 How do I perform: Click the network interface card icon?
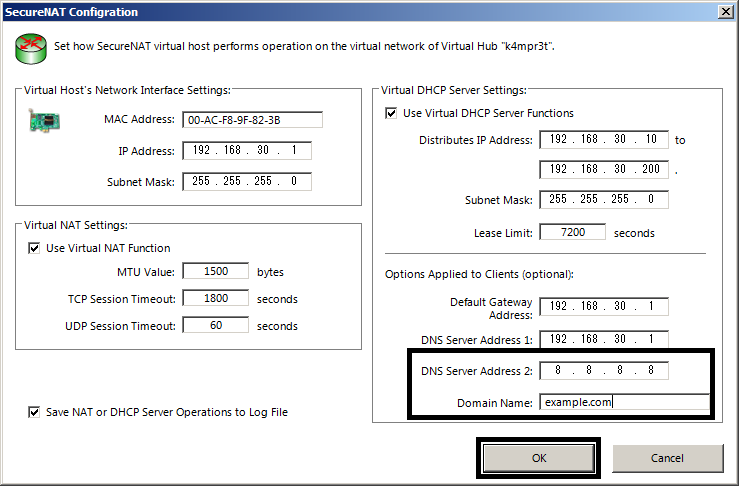(x=44, y=121)
